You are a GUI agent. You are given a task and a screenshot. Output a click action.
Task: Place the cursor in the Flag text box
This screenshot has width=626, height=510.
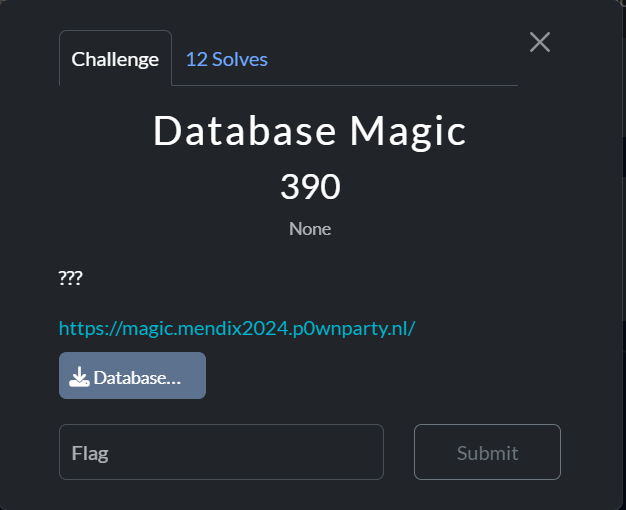(x=221, y=452)
